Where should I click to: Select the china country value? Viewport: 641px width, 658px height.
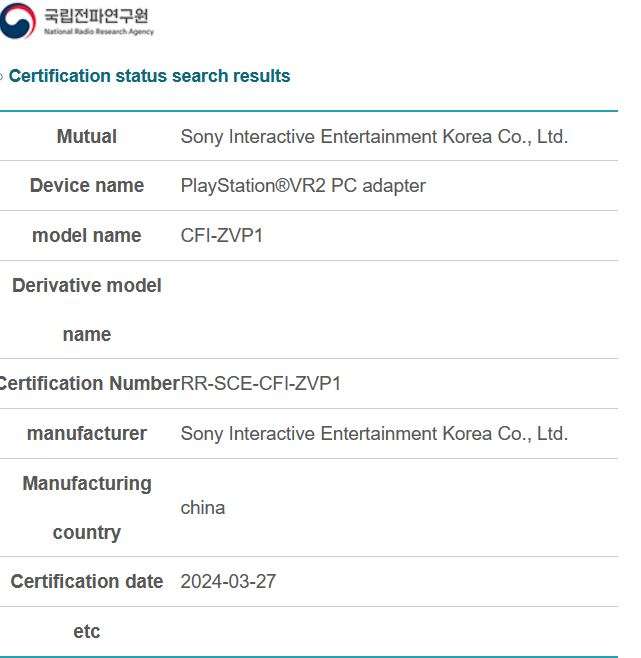click(203, 508)
